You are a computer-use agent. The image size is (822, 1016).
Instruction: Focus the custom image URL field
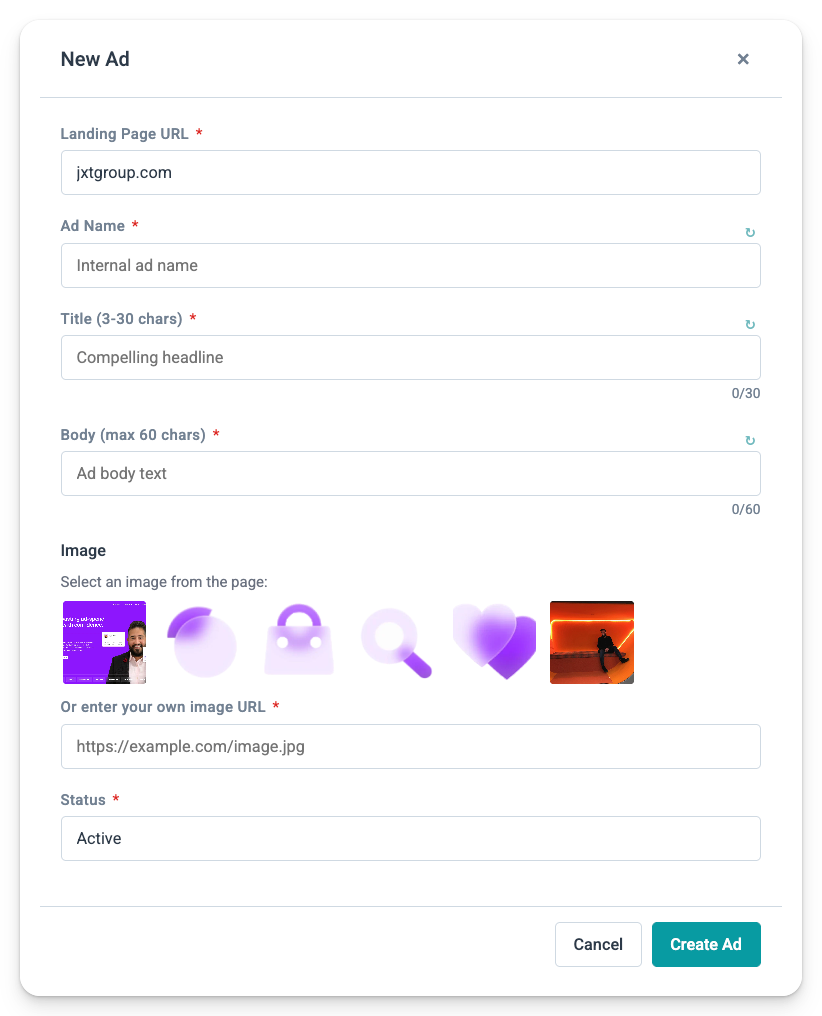point(411,746)
